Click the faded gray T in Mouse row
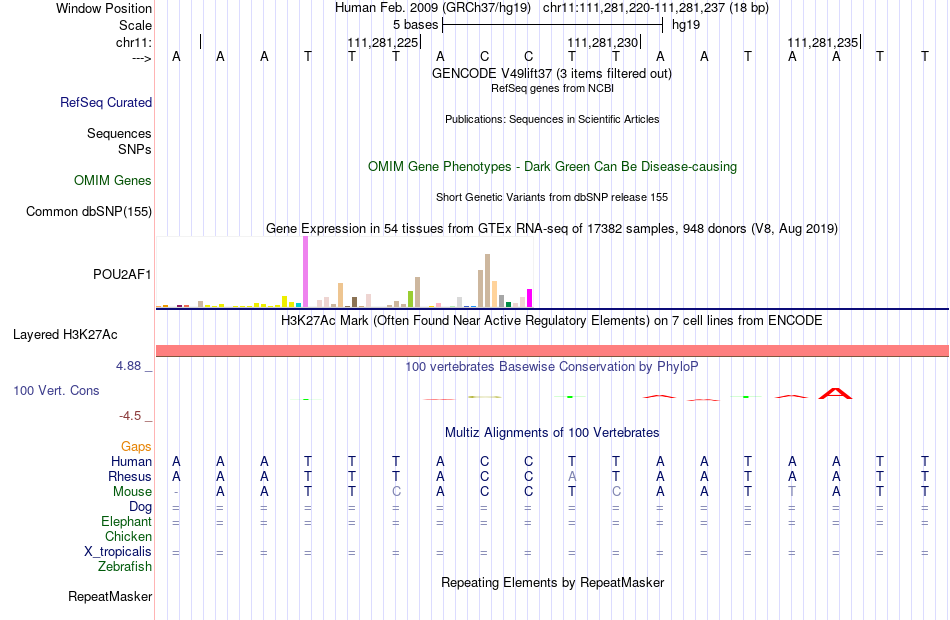This screenshot has height=620, width=950. [792, 492]
